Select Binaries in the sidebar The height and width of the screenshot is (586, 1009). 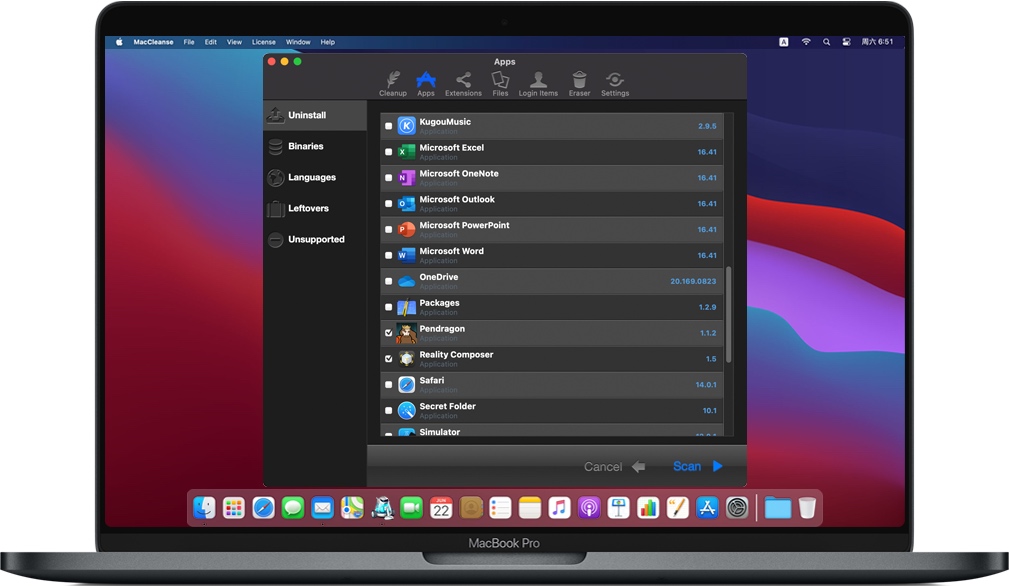point(305,147)
